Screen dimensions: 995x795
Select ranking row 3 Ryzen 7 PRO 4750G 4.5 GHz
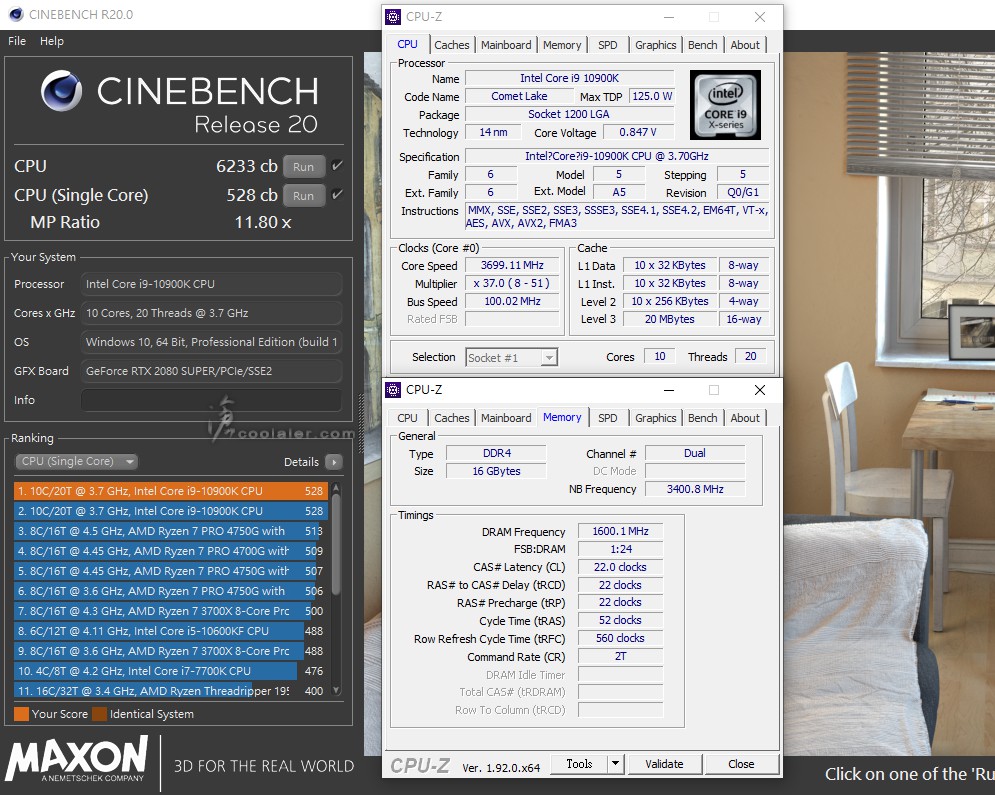[x=169, y=531]
